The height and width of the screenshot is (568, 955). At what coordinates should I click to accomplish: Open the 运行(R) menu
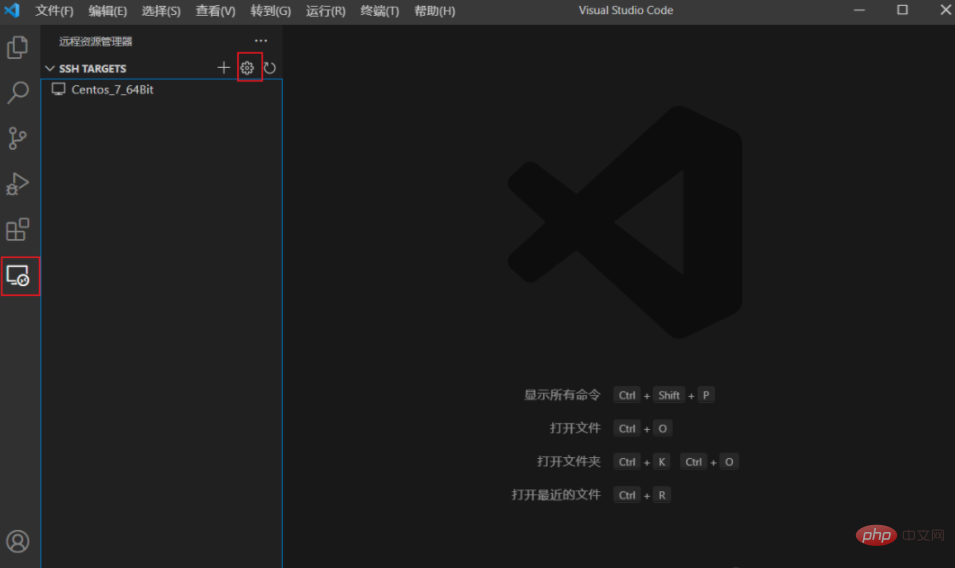coord(325,11)
